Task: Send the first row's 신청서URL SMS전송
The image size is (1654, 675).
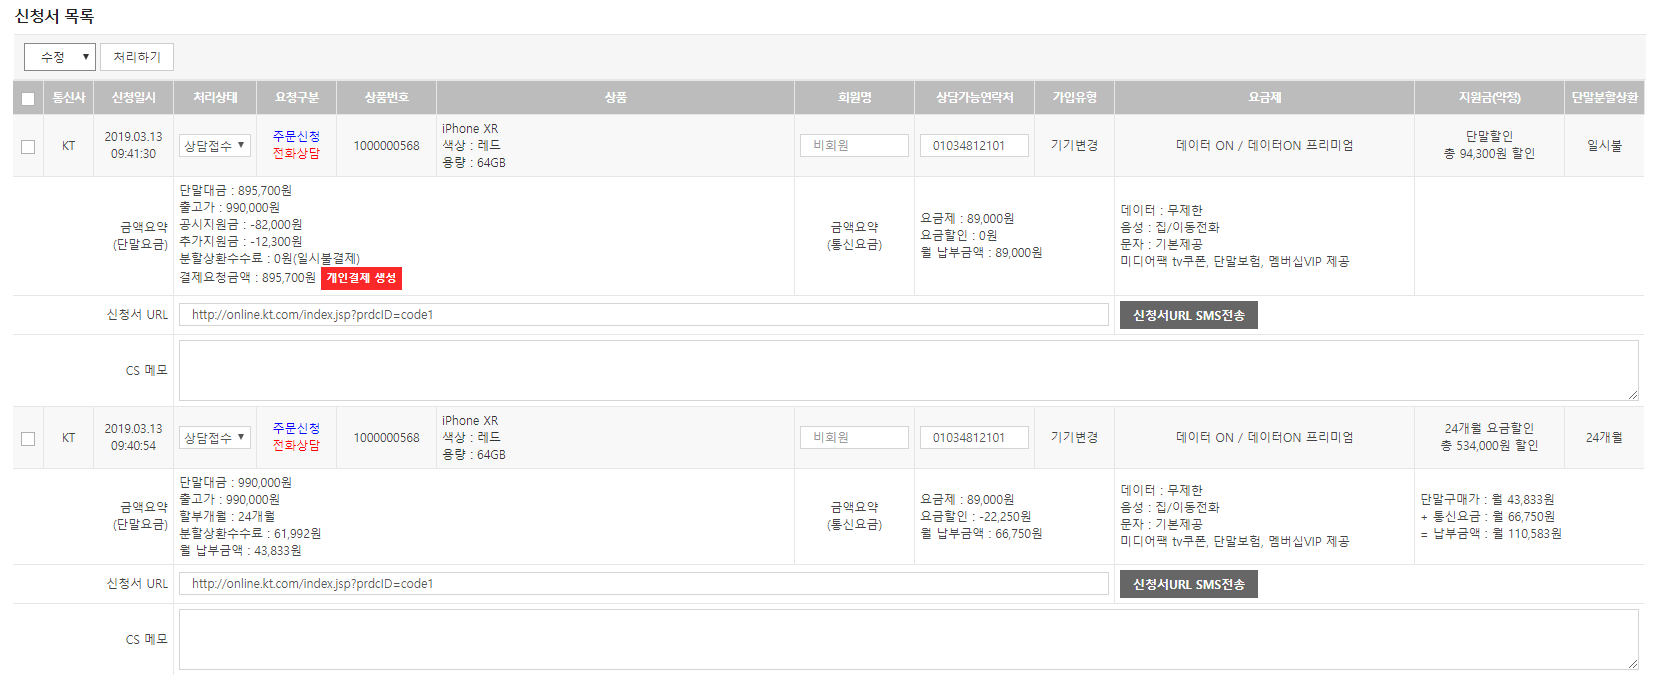Action: pyautogui.click(x=1188, y=315)
